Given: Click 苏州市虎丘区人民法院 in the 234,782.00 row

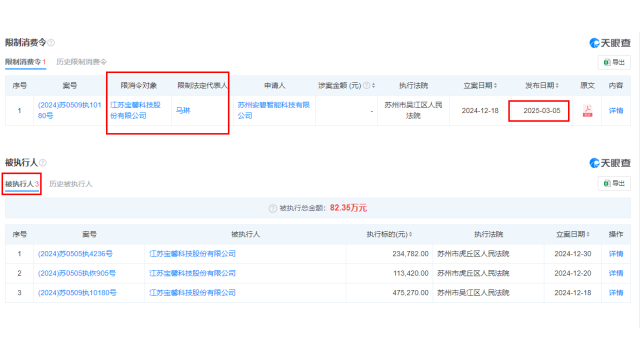Looking at the screenshot, I should pos(473,254).
